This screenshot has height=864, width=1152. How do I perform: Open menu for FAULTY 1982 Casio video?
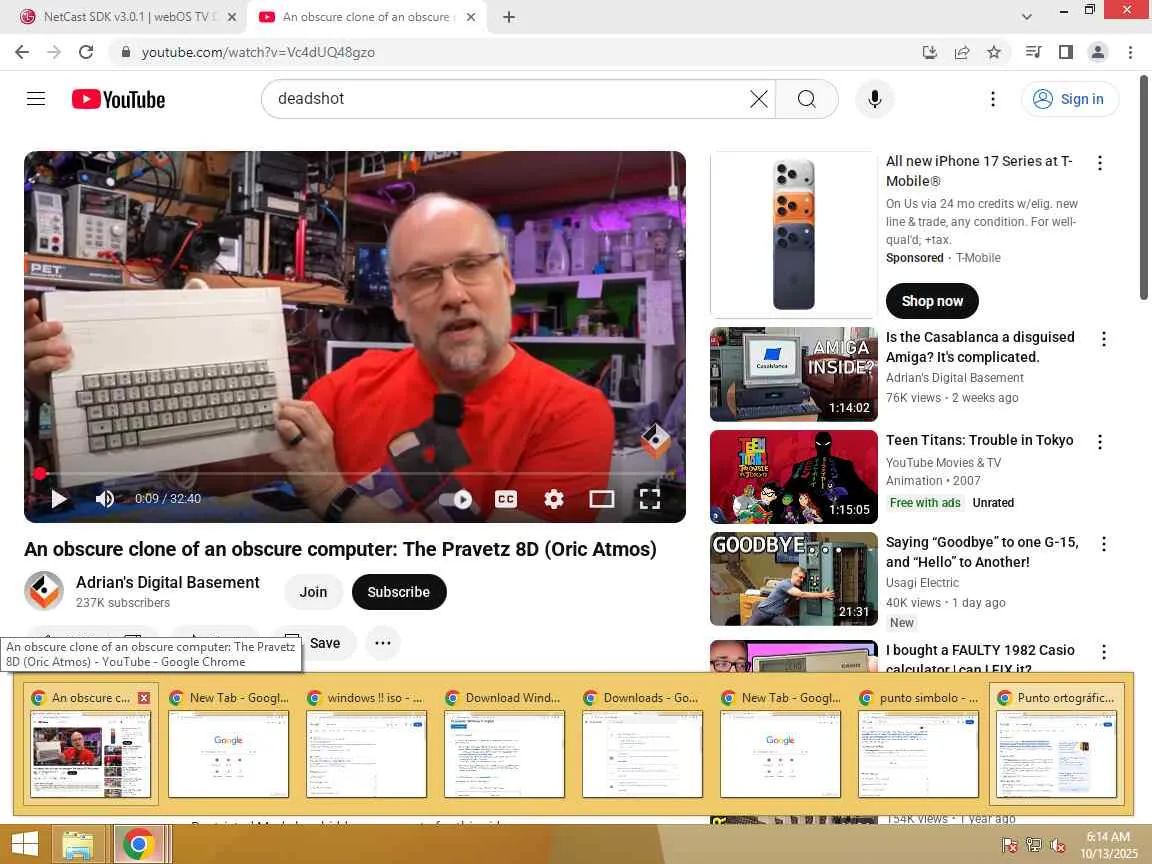tap(1104, 652)
